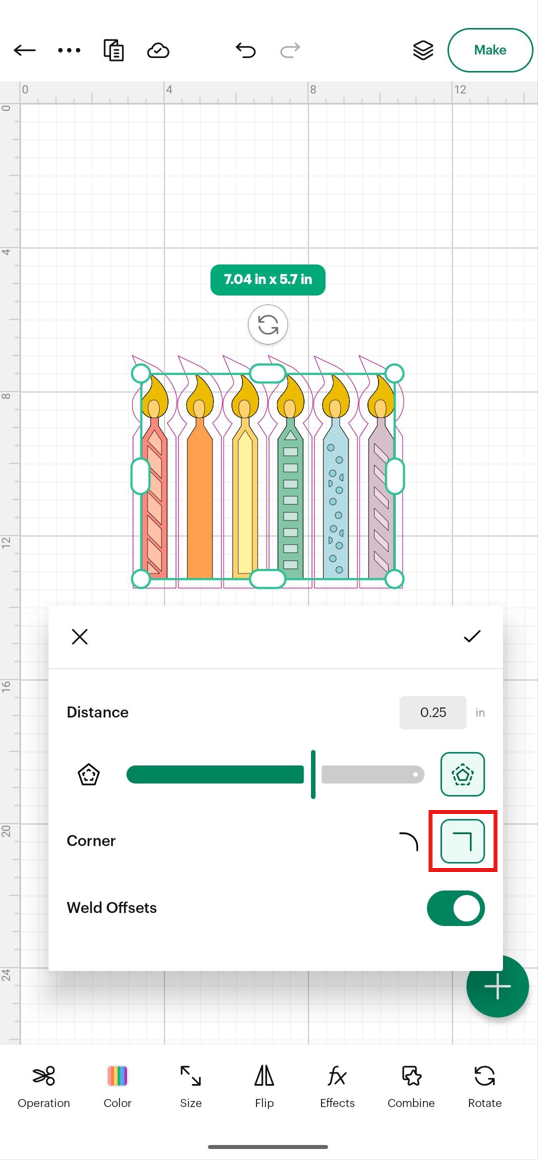The height and width of the screenshot is (1160, 538).
Task: Open the Rotate tool
Action: click(x=485, y=1087)
